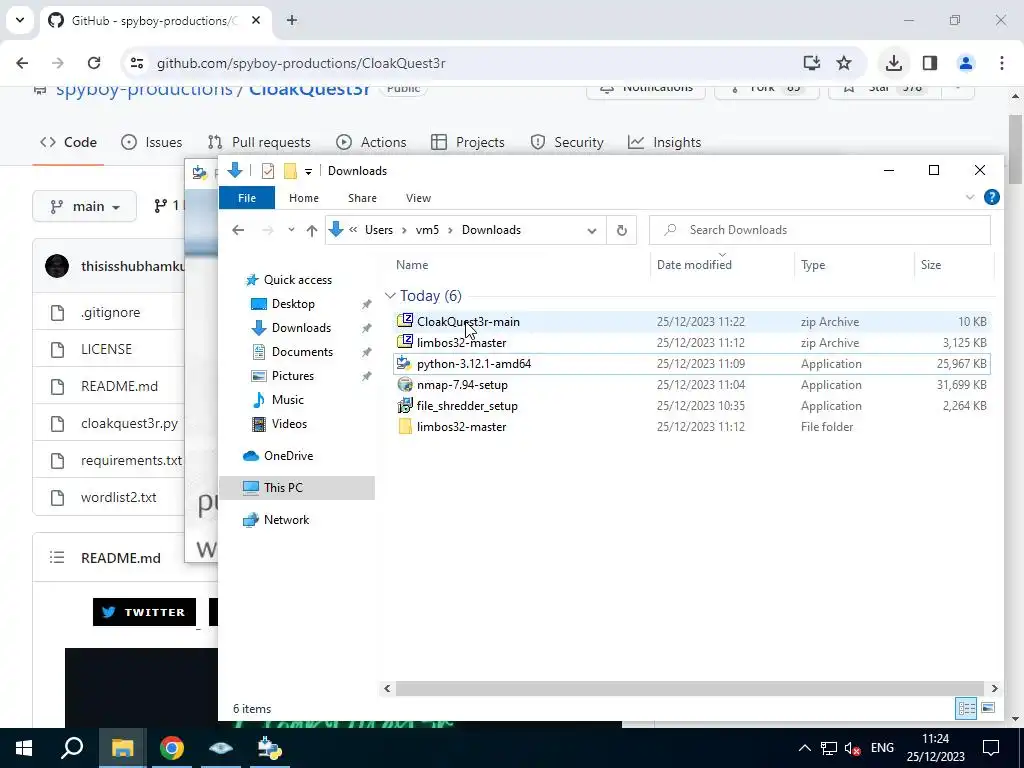This screenshot has height=768, width=1024.
Task: Click the Search Downloads field
Action: point(820,230)
